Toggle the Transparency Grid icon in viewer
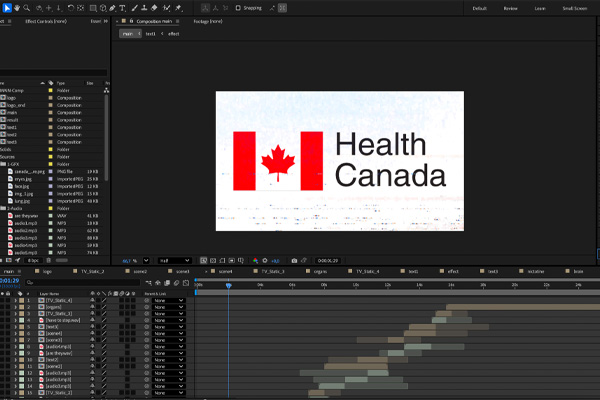 click(213, 261)
